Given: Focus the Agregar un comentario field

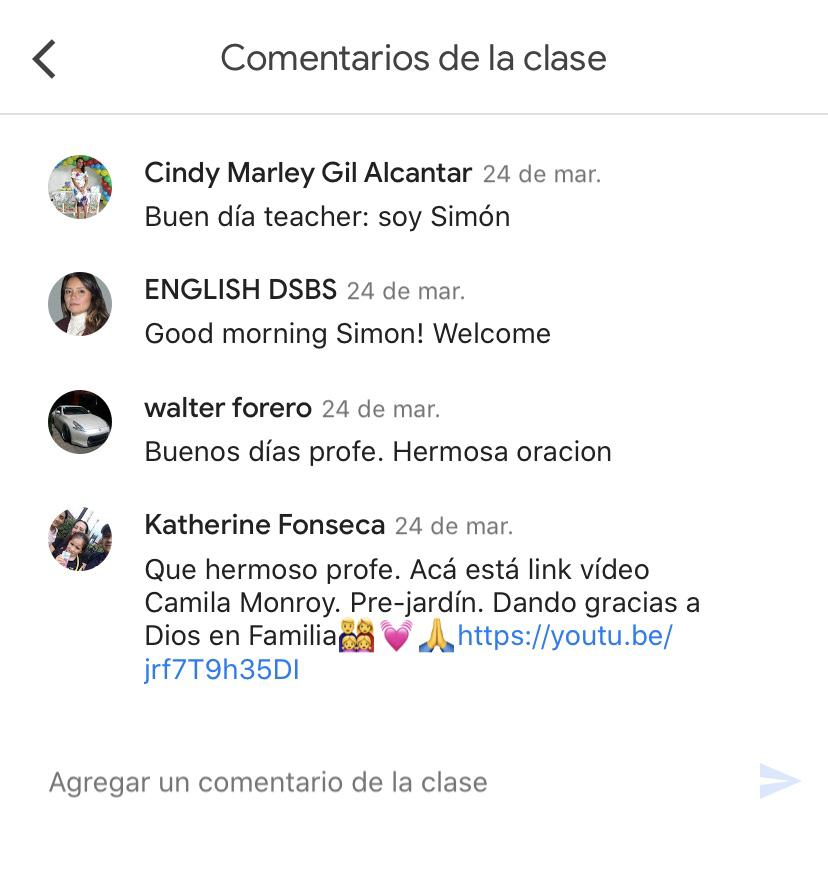Looking at the screenshot, I should [395, 782].
